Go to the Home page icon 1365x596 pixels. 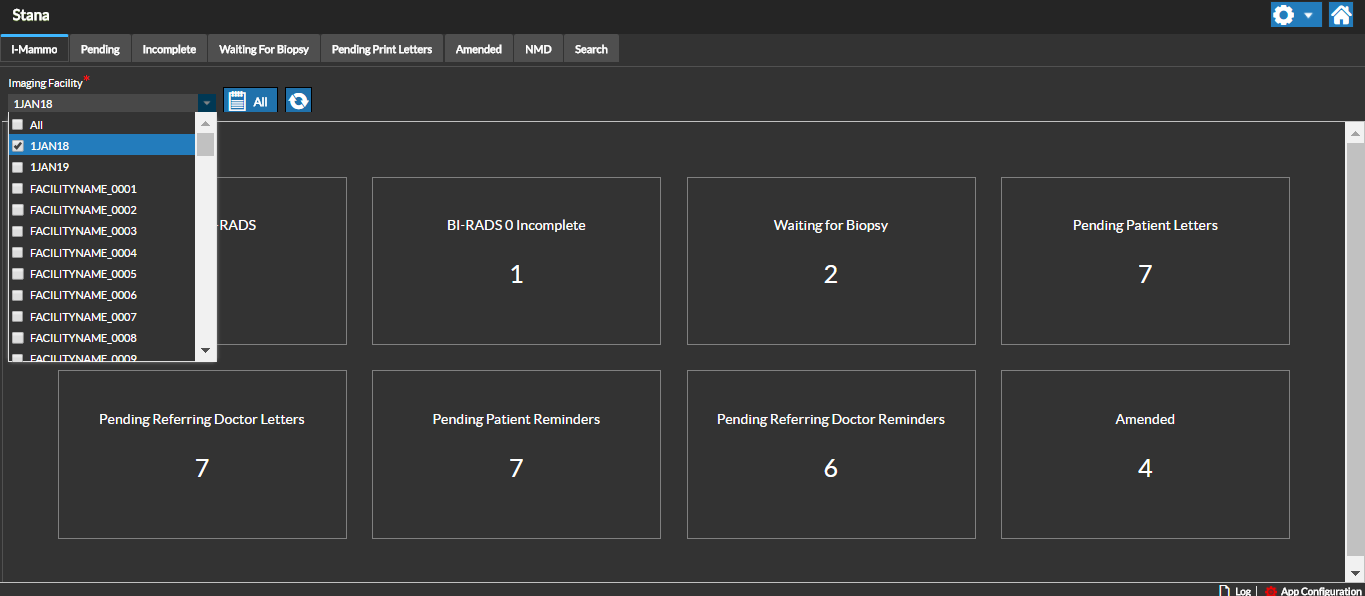[1341, 15]
